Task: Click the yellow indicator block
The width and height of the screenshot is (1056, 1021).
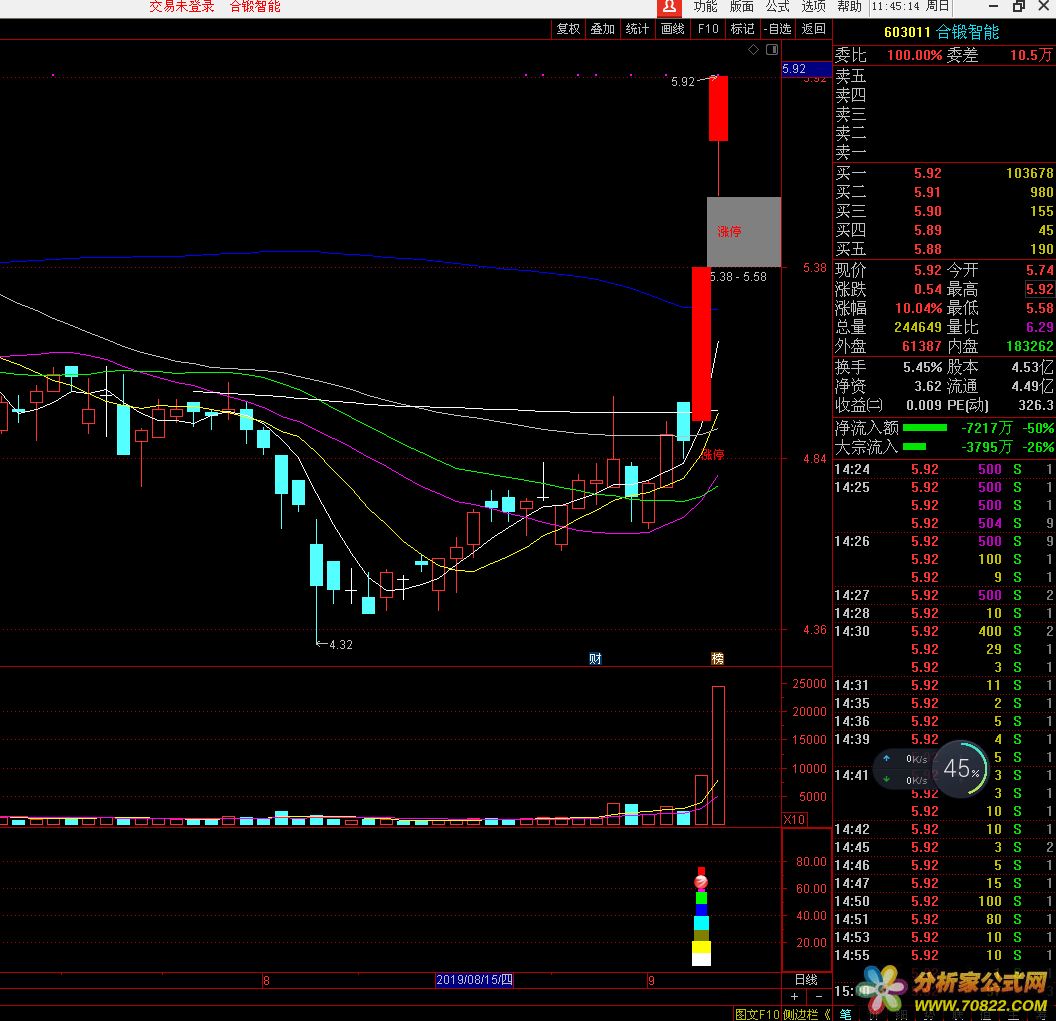Action: point(701,947)
